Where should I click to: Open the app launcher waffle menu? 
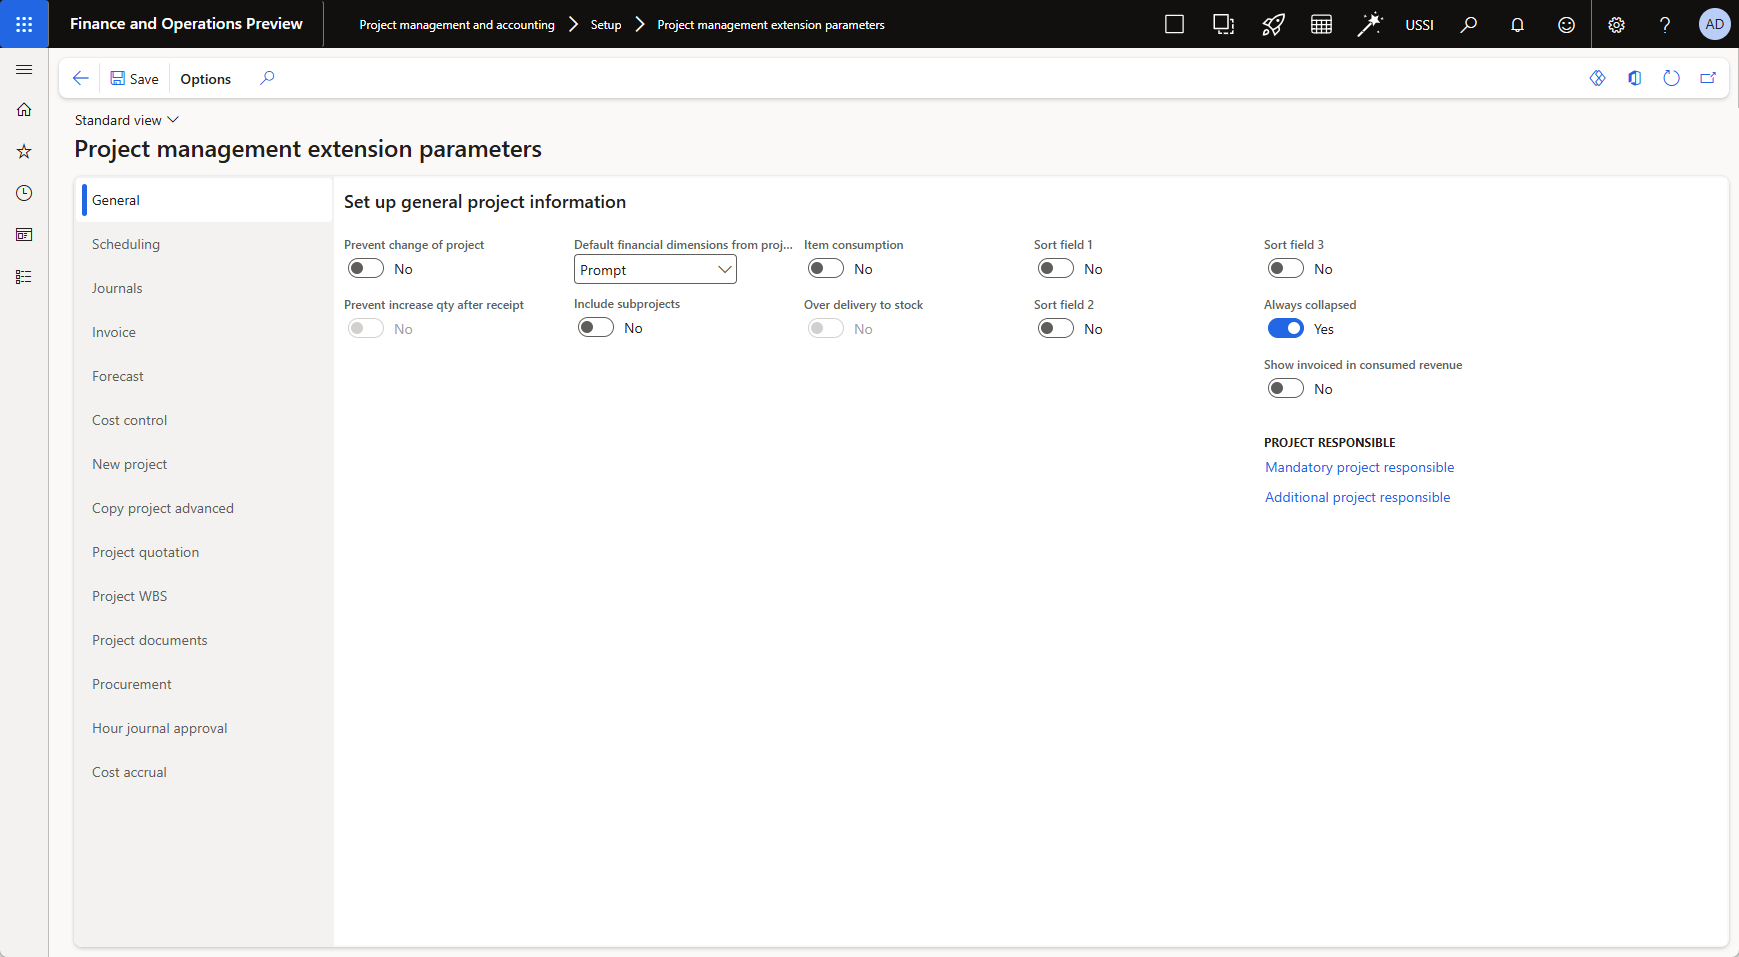pos(24,24)
